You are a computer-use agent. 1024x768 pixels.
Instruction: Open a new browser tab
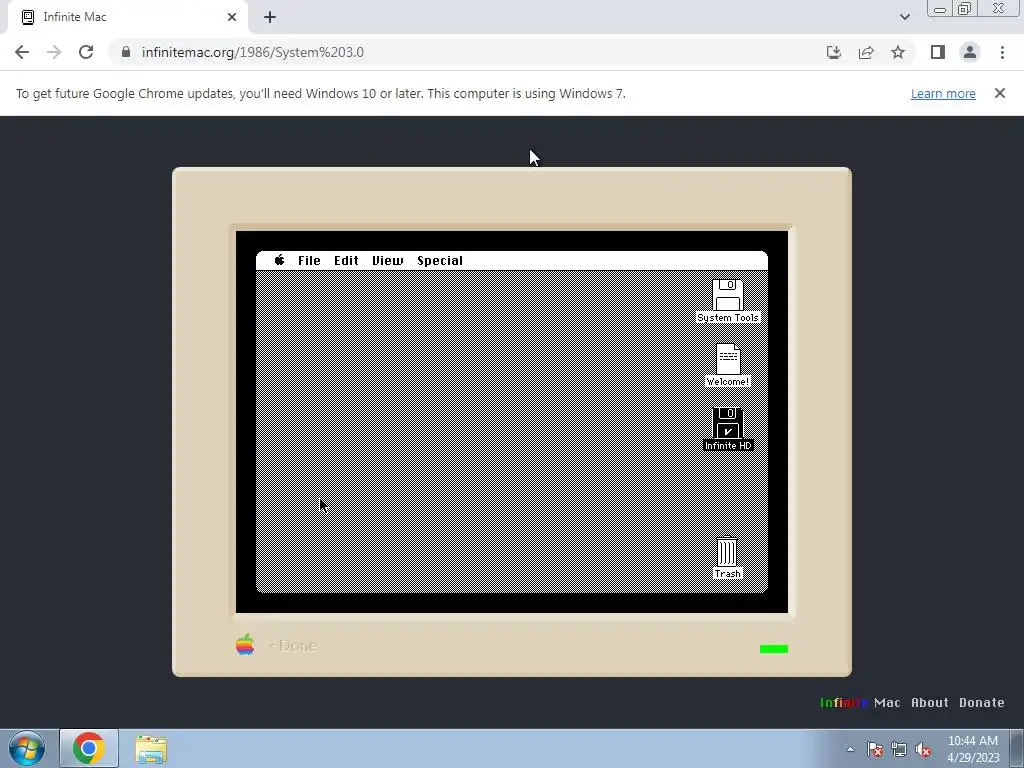[270, 17]
